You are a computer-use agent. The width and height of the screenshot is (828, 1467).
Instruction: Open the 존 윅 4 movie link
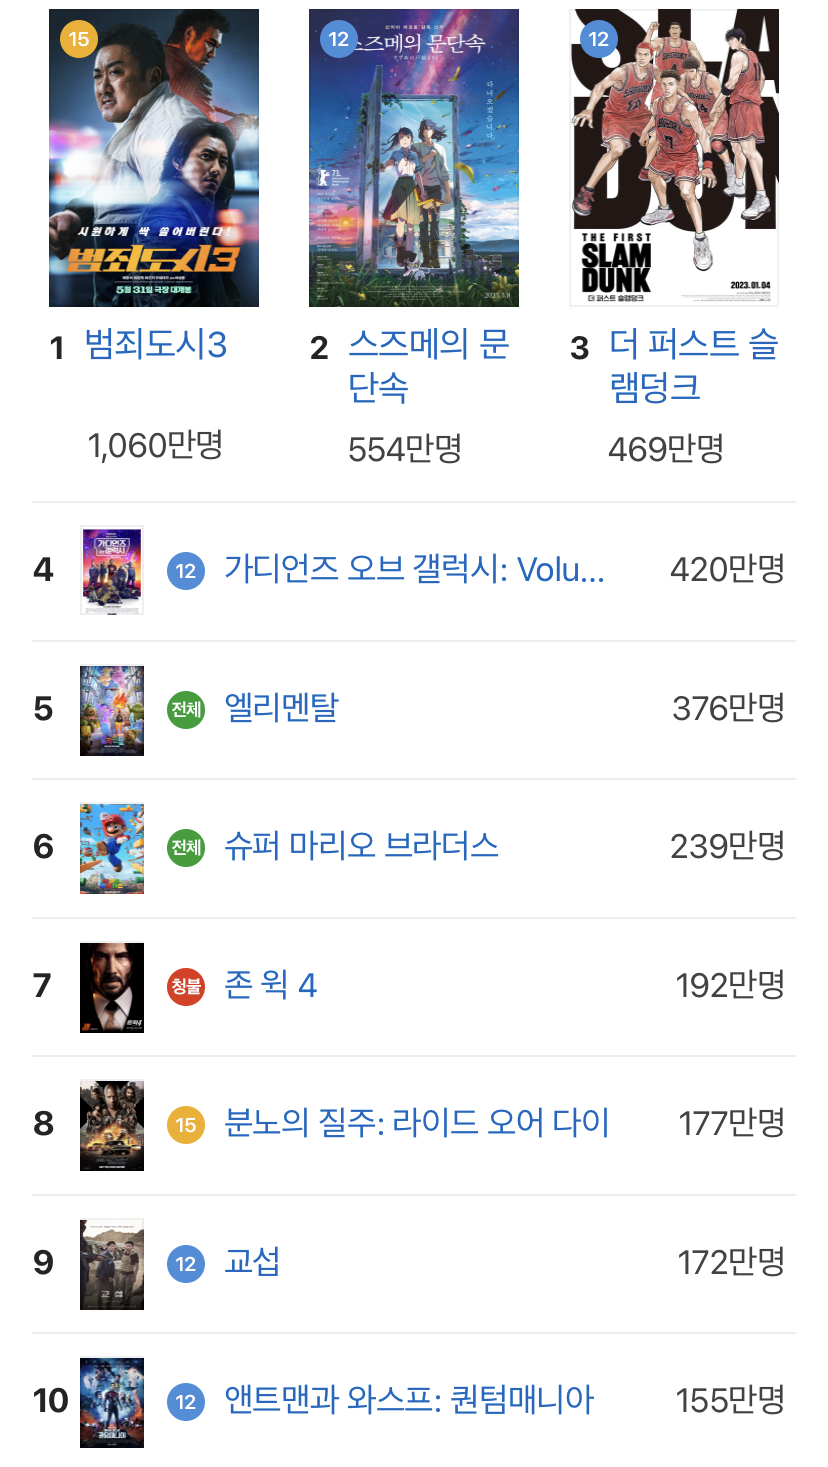[x=270, y=985]
